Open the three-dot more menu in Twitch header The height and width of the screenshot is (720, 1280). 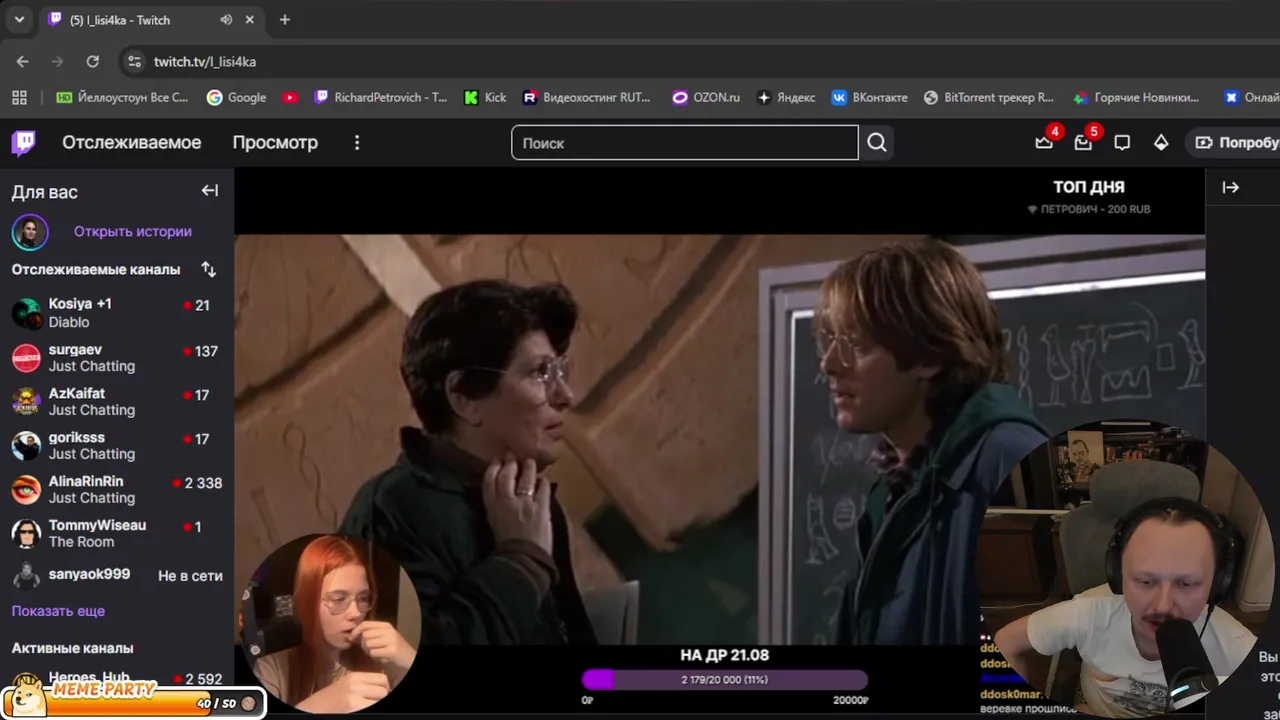pyautogui.click(x=357, y=142)
